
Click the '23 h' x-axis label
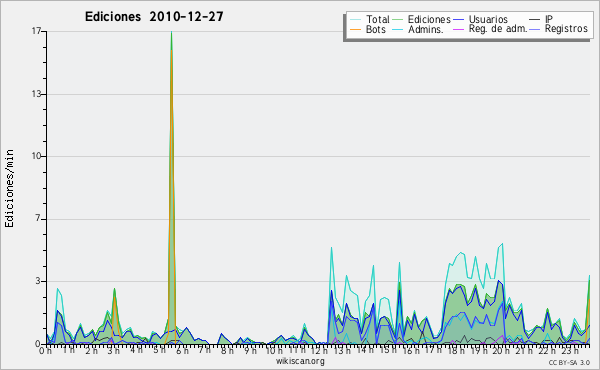[x=570, y=350]
